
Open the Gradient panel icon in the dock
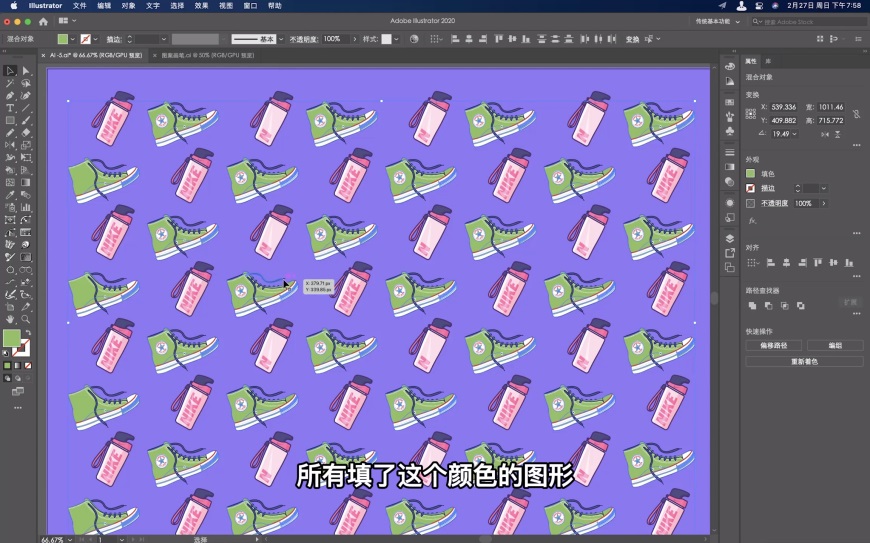[730, 167]
